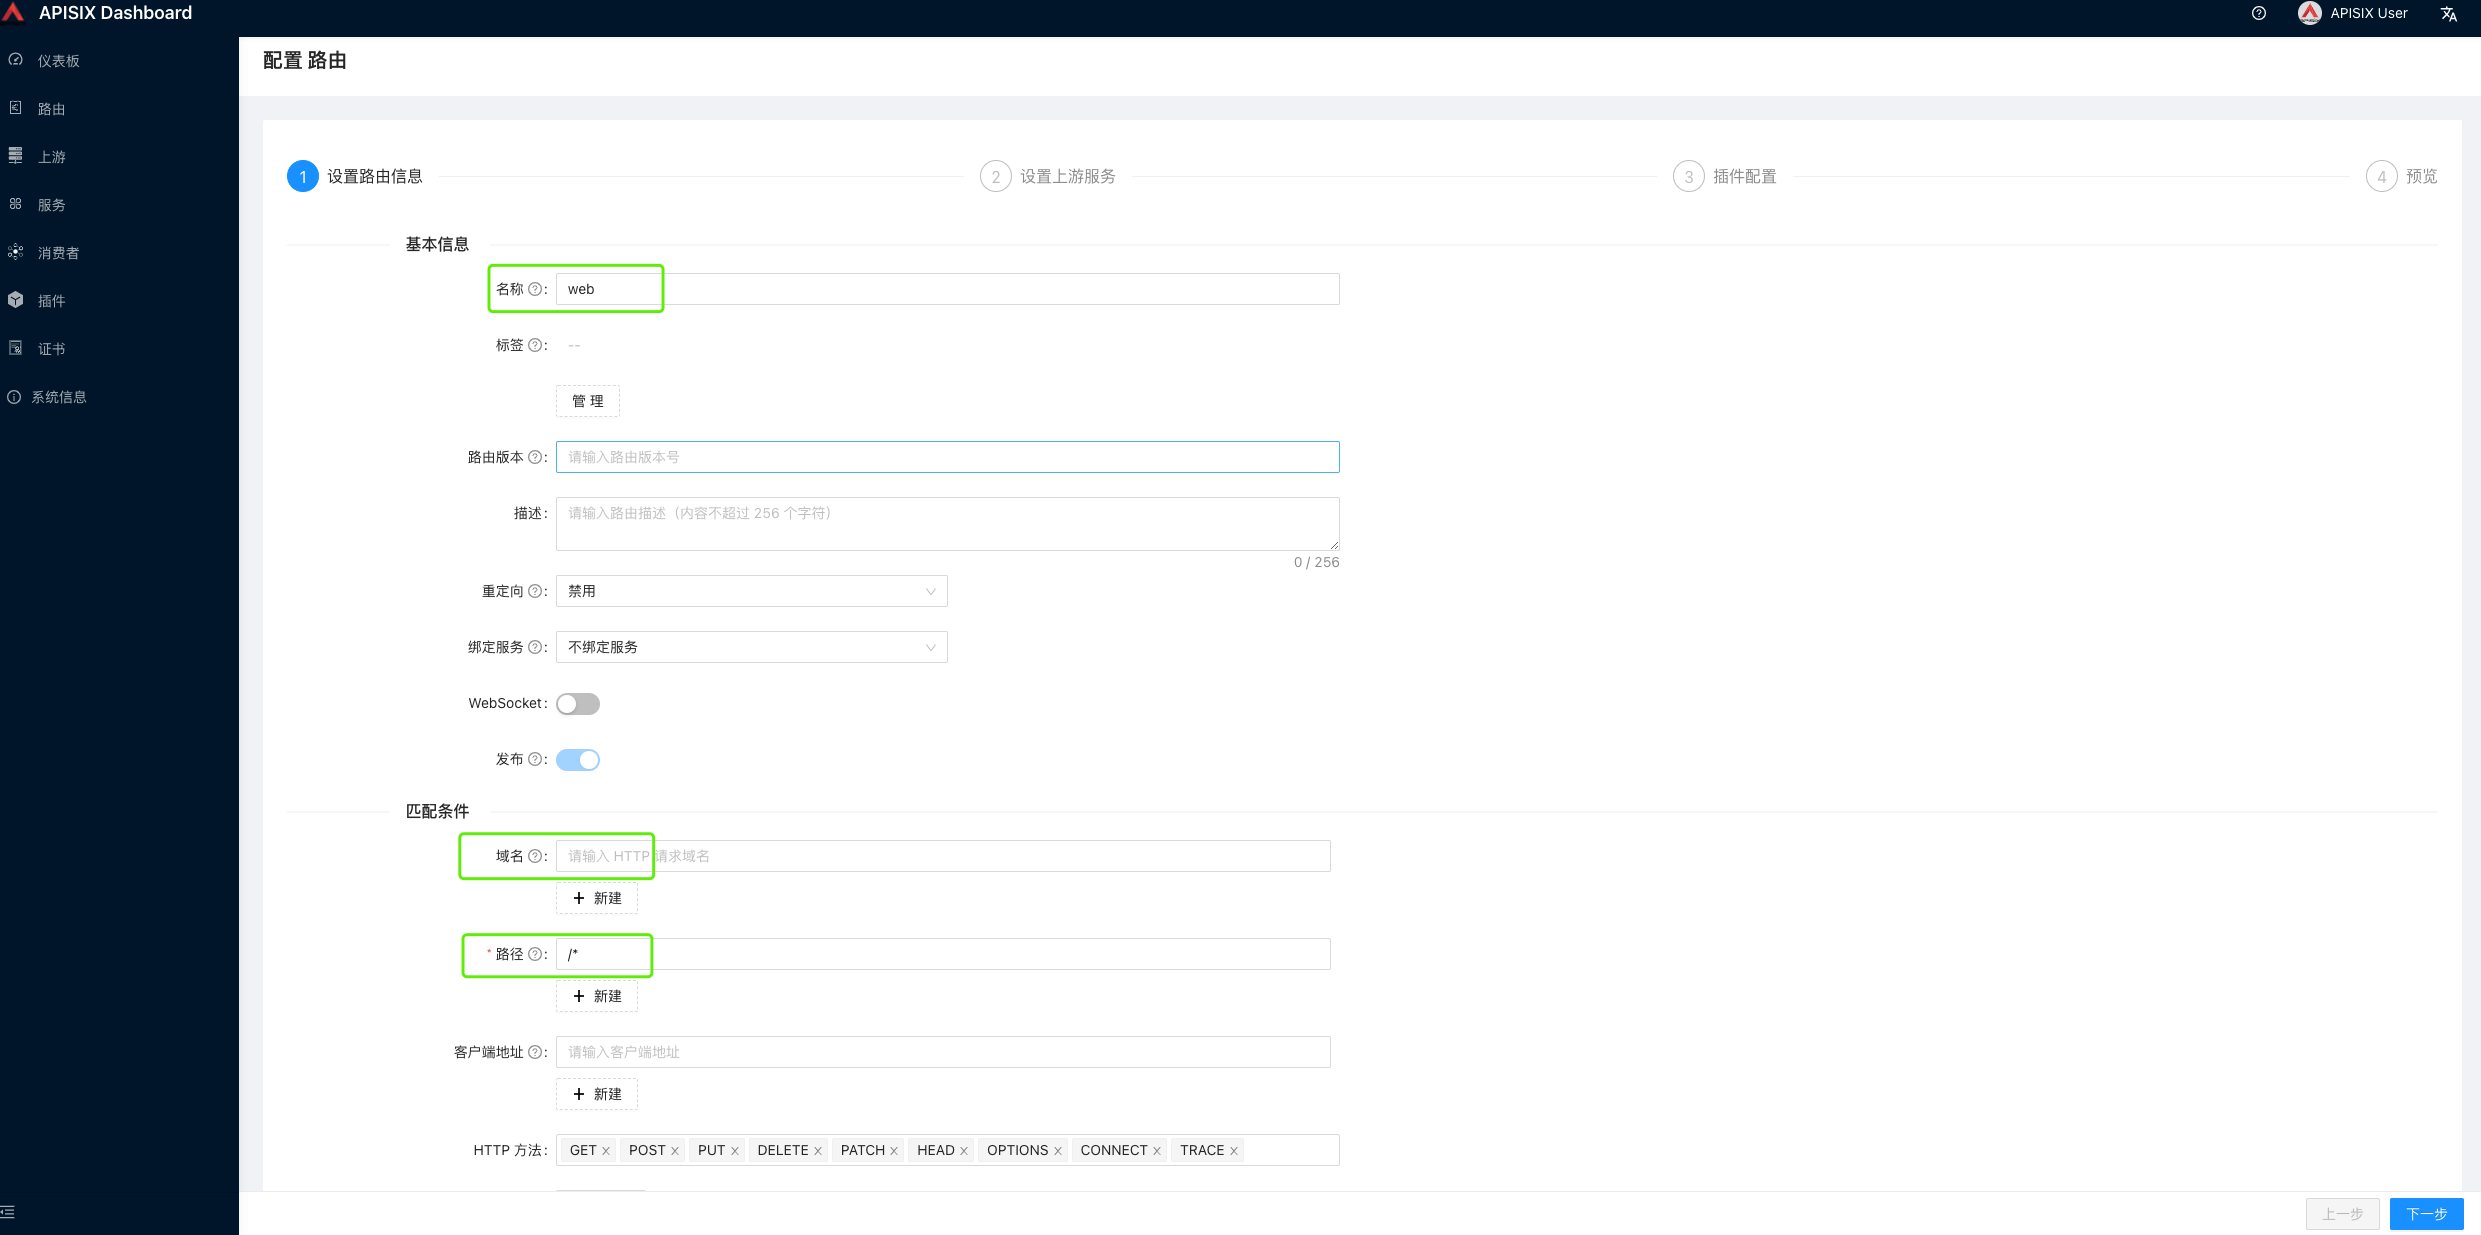Click the 下一步 next step button
Viewport: 2481px width, 1235px height.
tap(2426, 1213)
